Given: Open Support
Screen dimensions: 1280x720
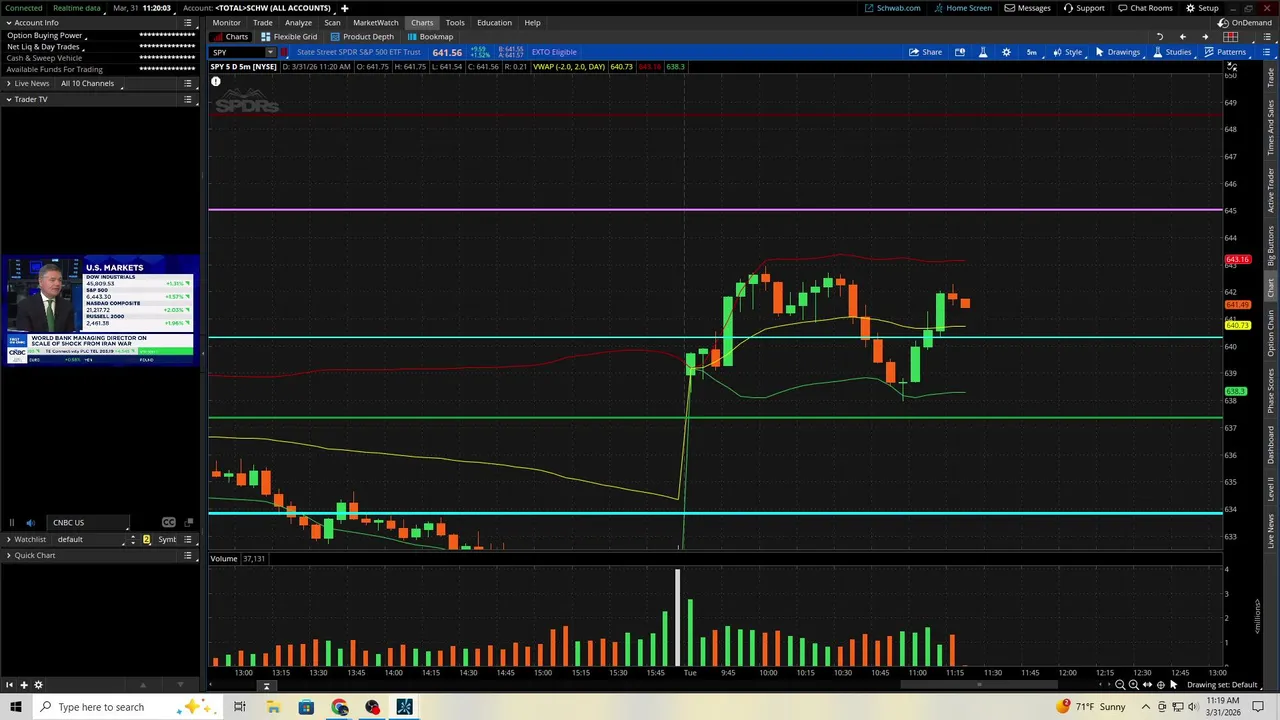Looking at the screenshot, I should (x=1084, y=8).
